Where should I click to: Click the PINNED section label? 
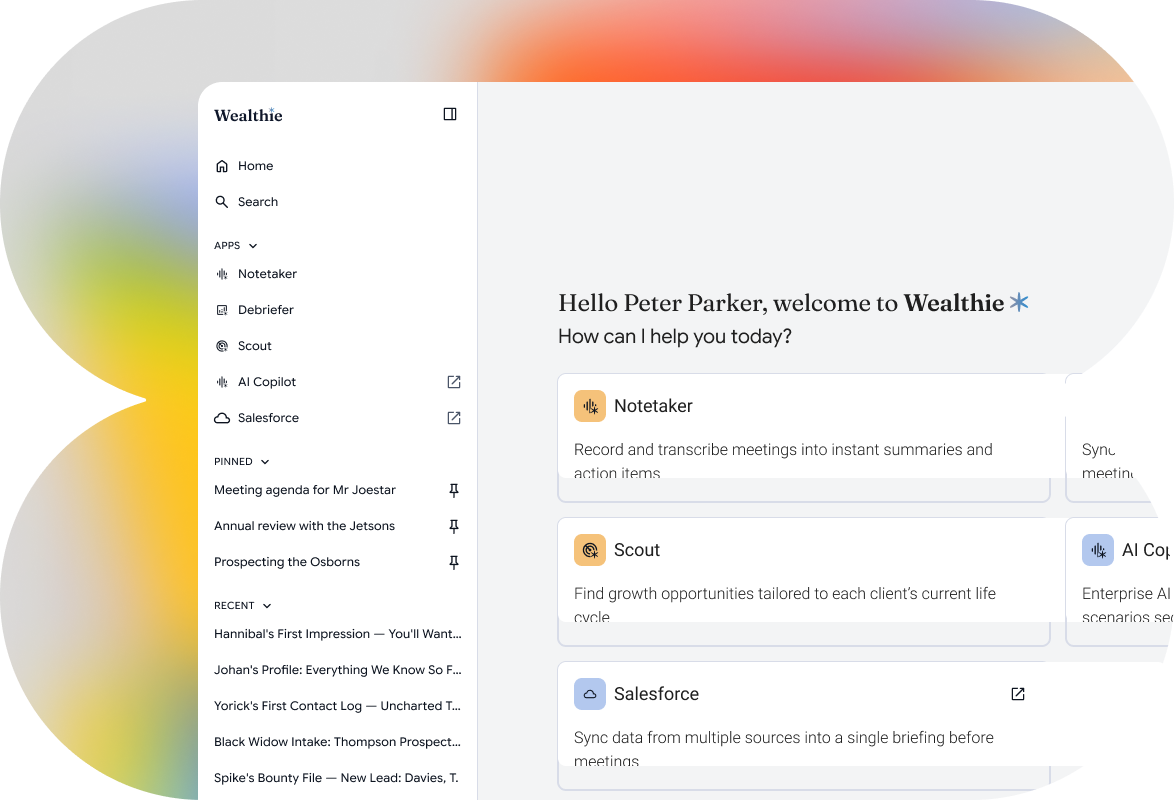pos(233,461)
